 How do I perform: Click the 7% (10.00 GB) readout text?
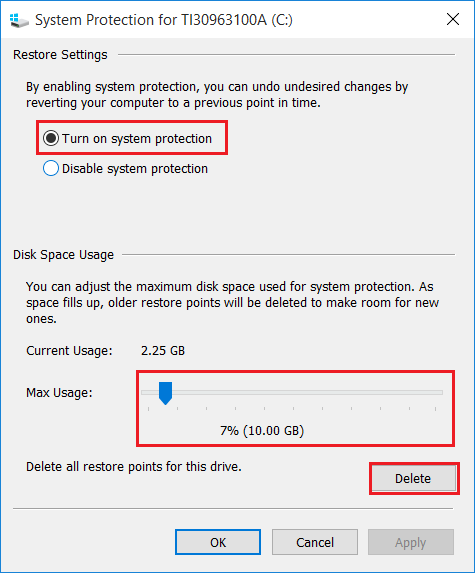(262, 430)
